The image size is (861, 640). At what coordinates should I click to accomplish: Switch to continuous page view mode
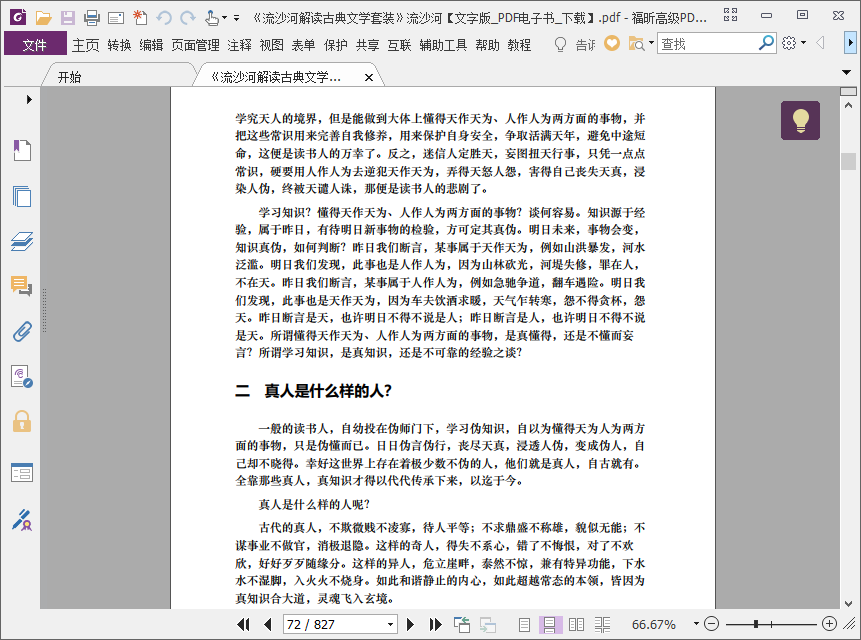tap(550, 624)
